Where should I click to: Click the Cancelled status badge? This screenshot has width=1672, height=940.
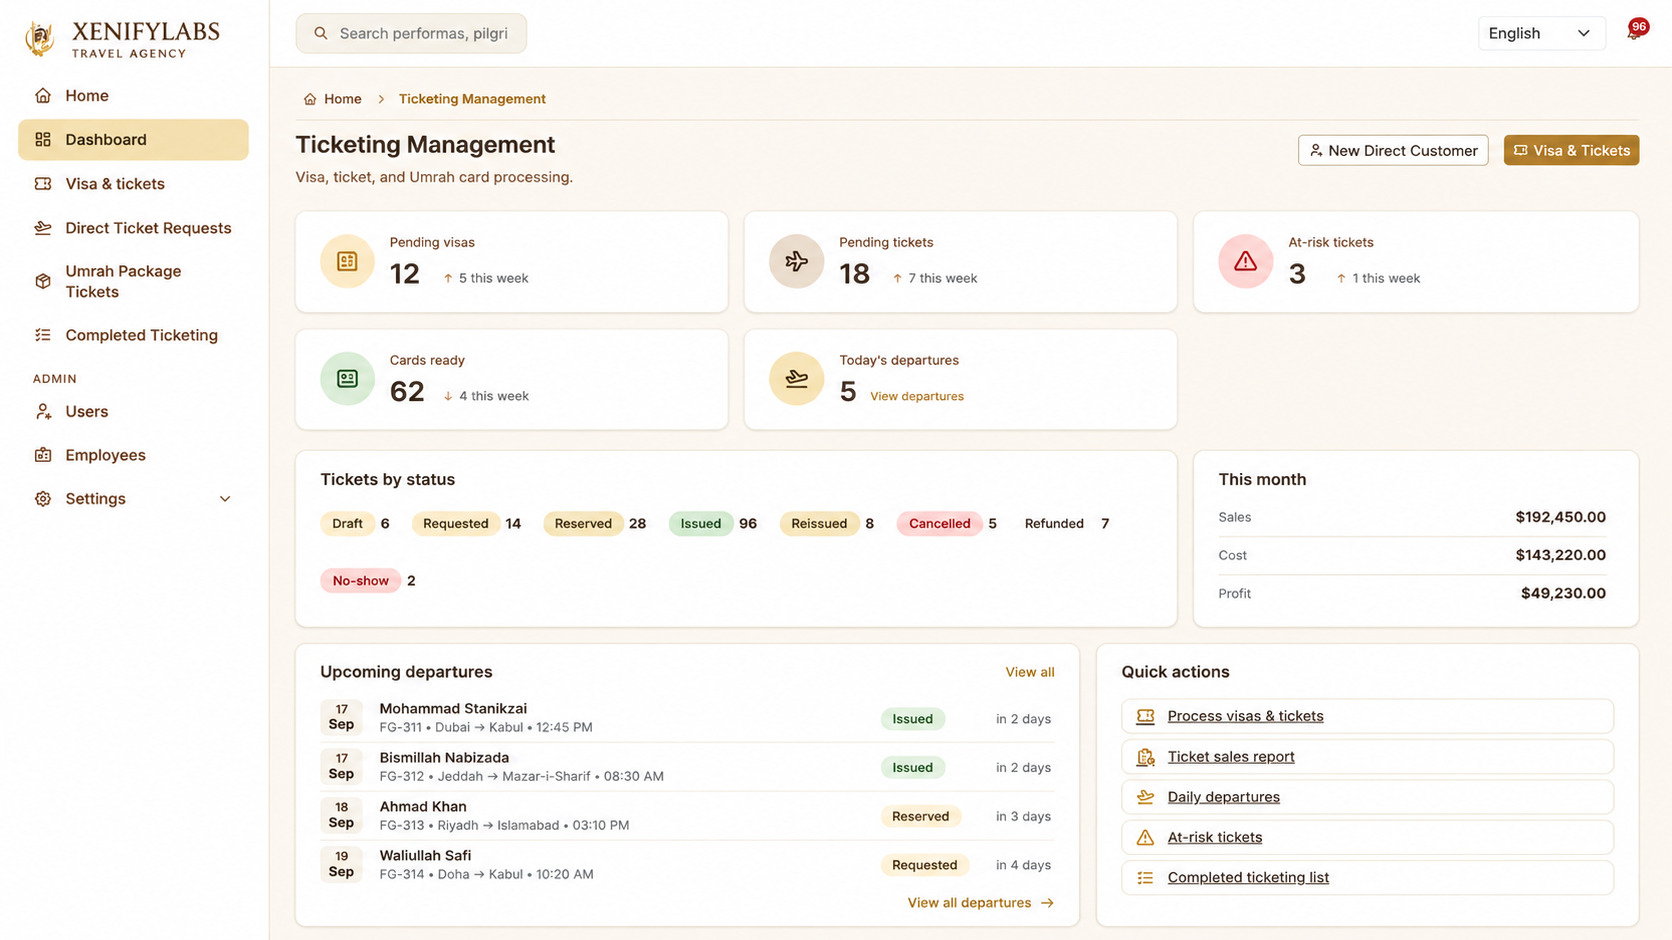click(x=939, y=524)
